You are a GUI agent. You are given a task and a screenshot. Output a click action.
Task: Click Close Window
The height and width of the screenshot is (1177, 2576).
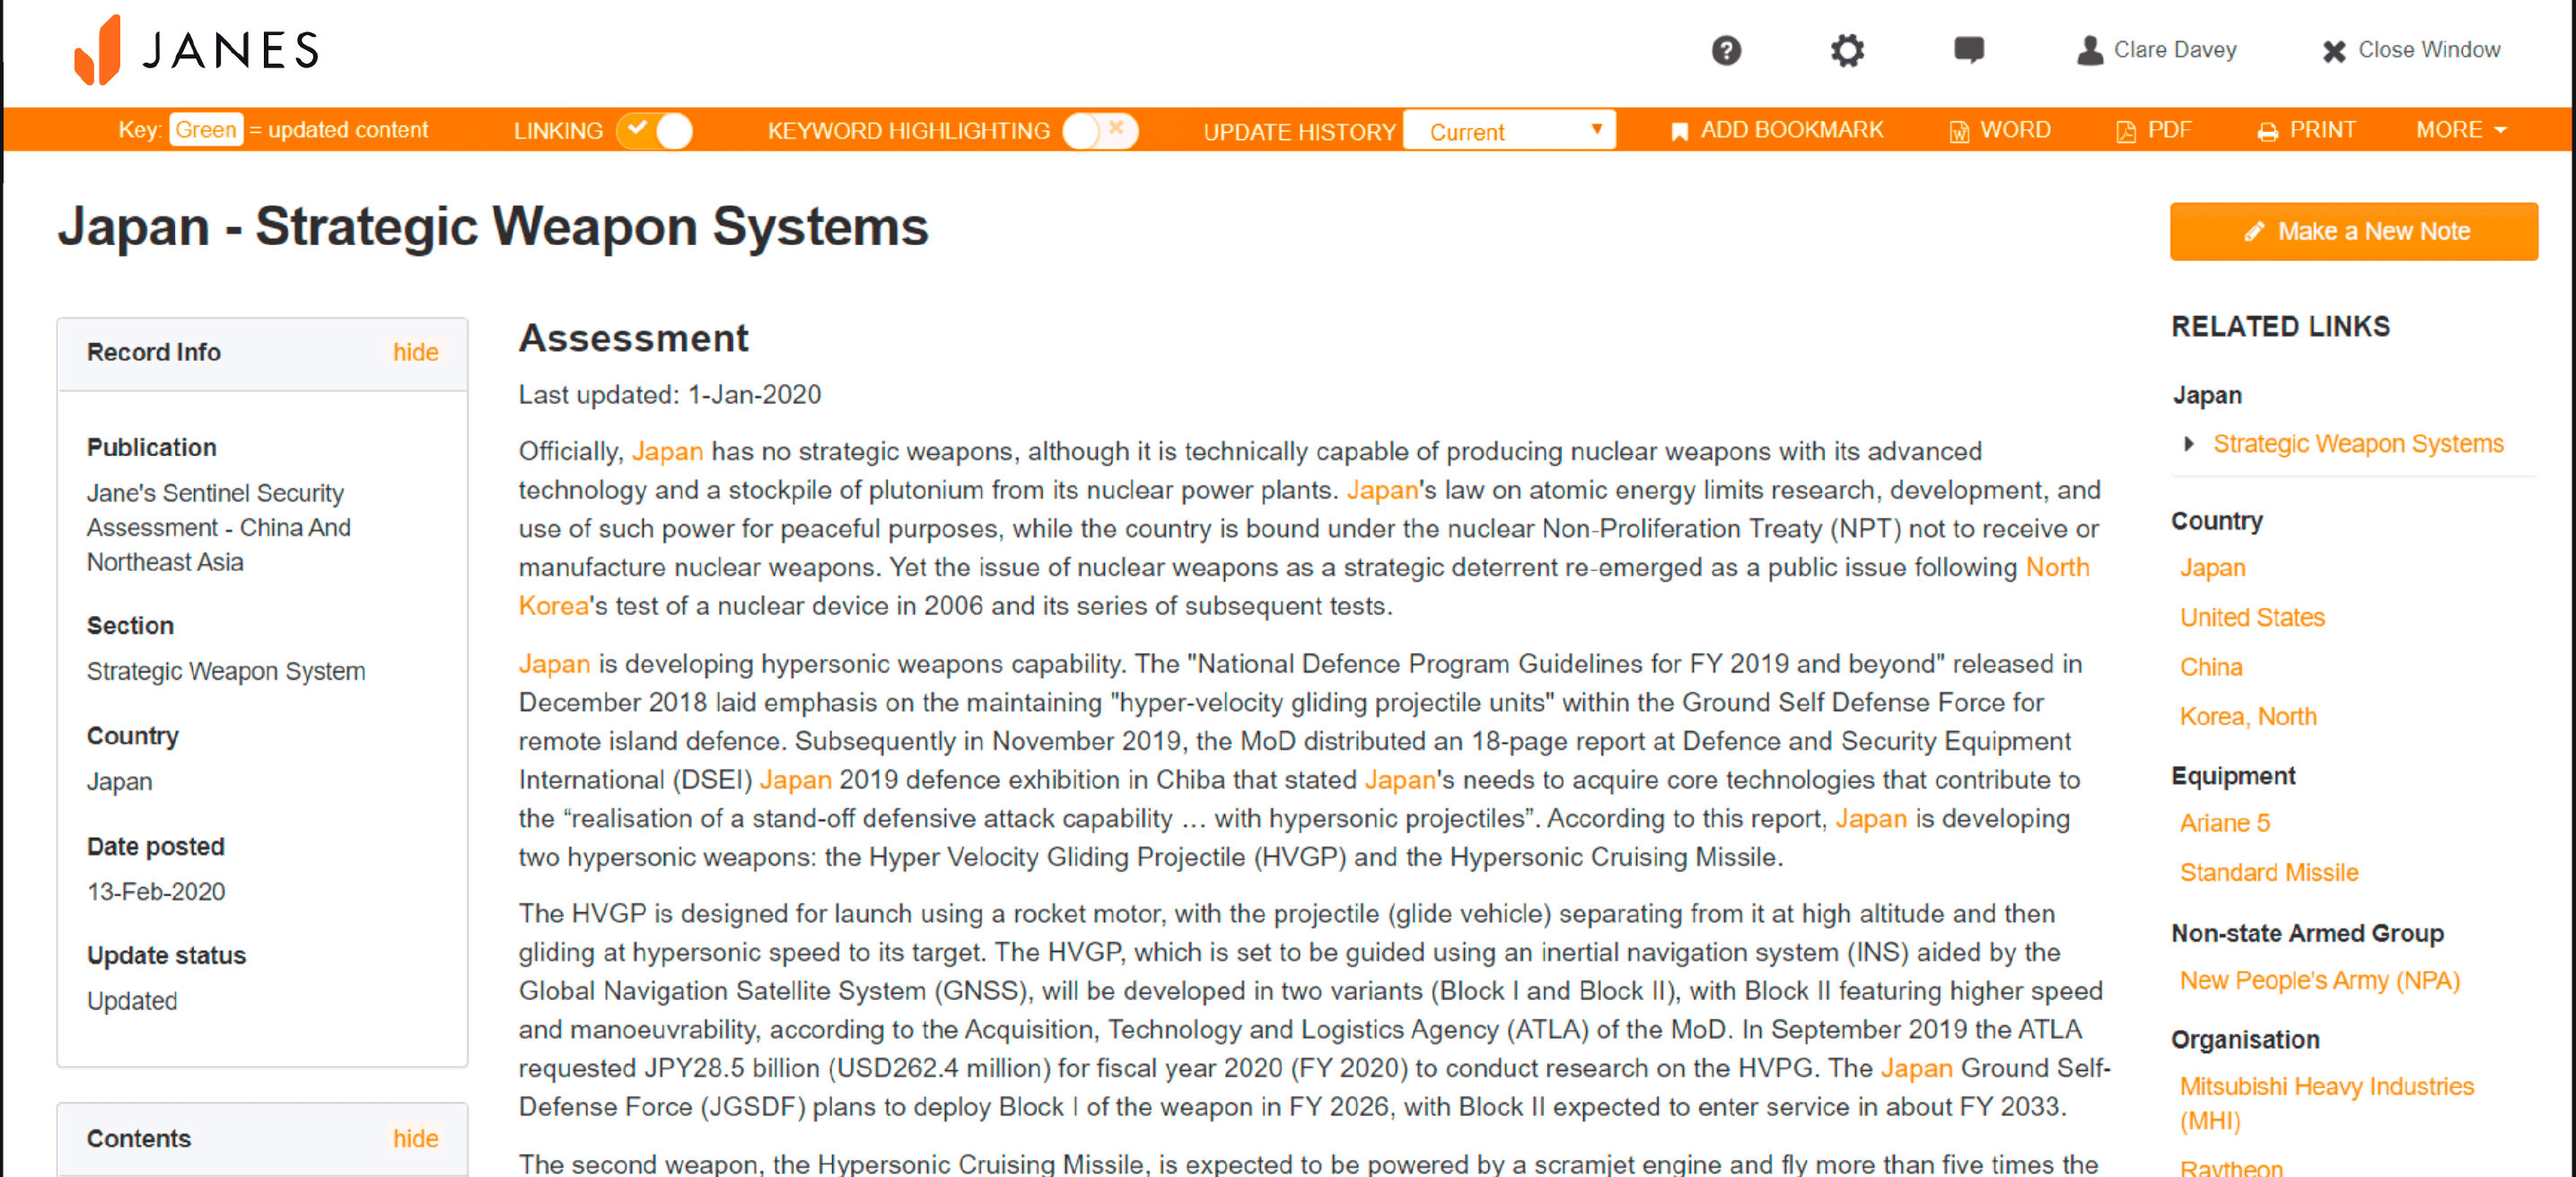[x=2410, y=50]
